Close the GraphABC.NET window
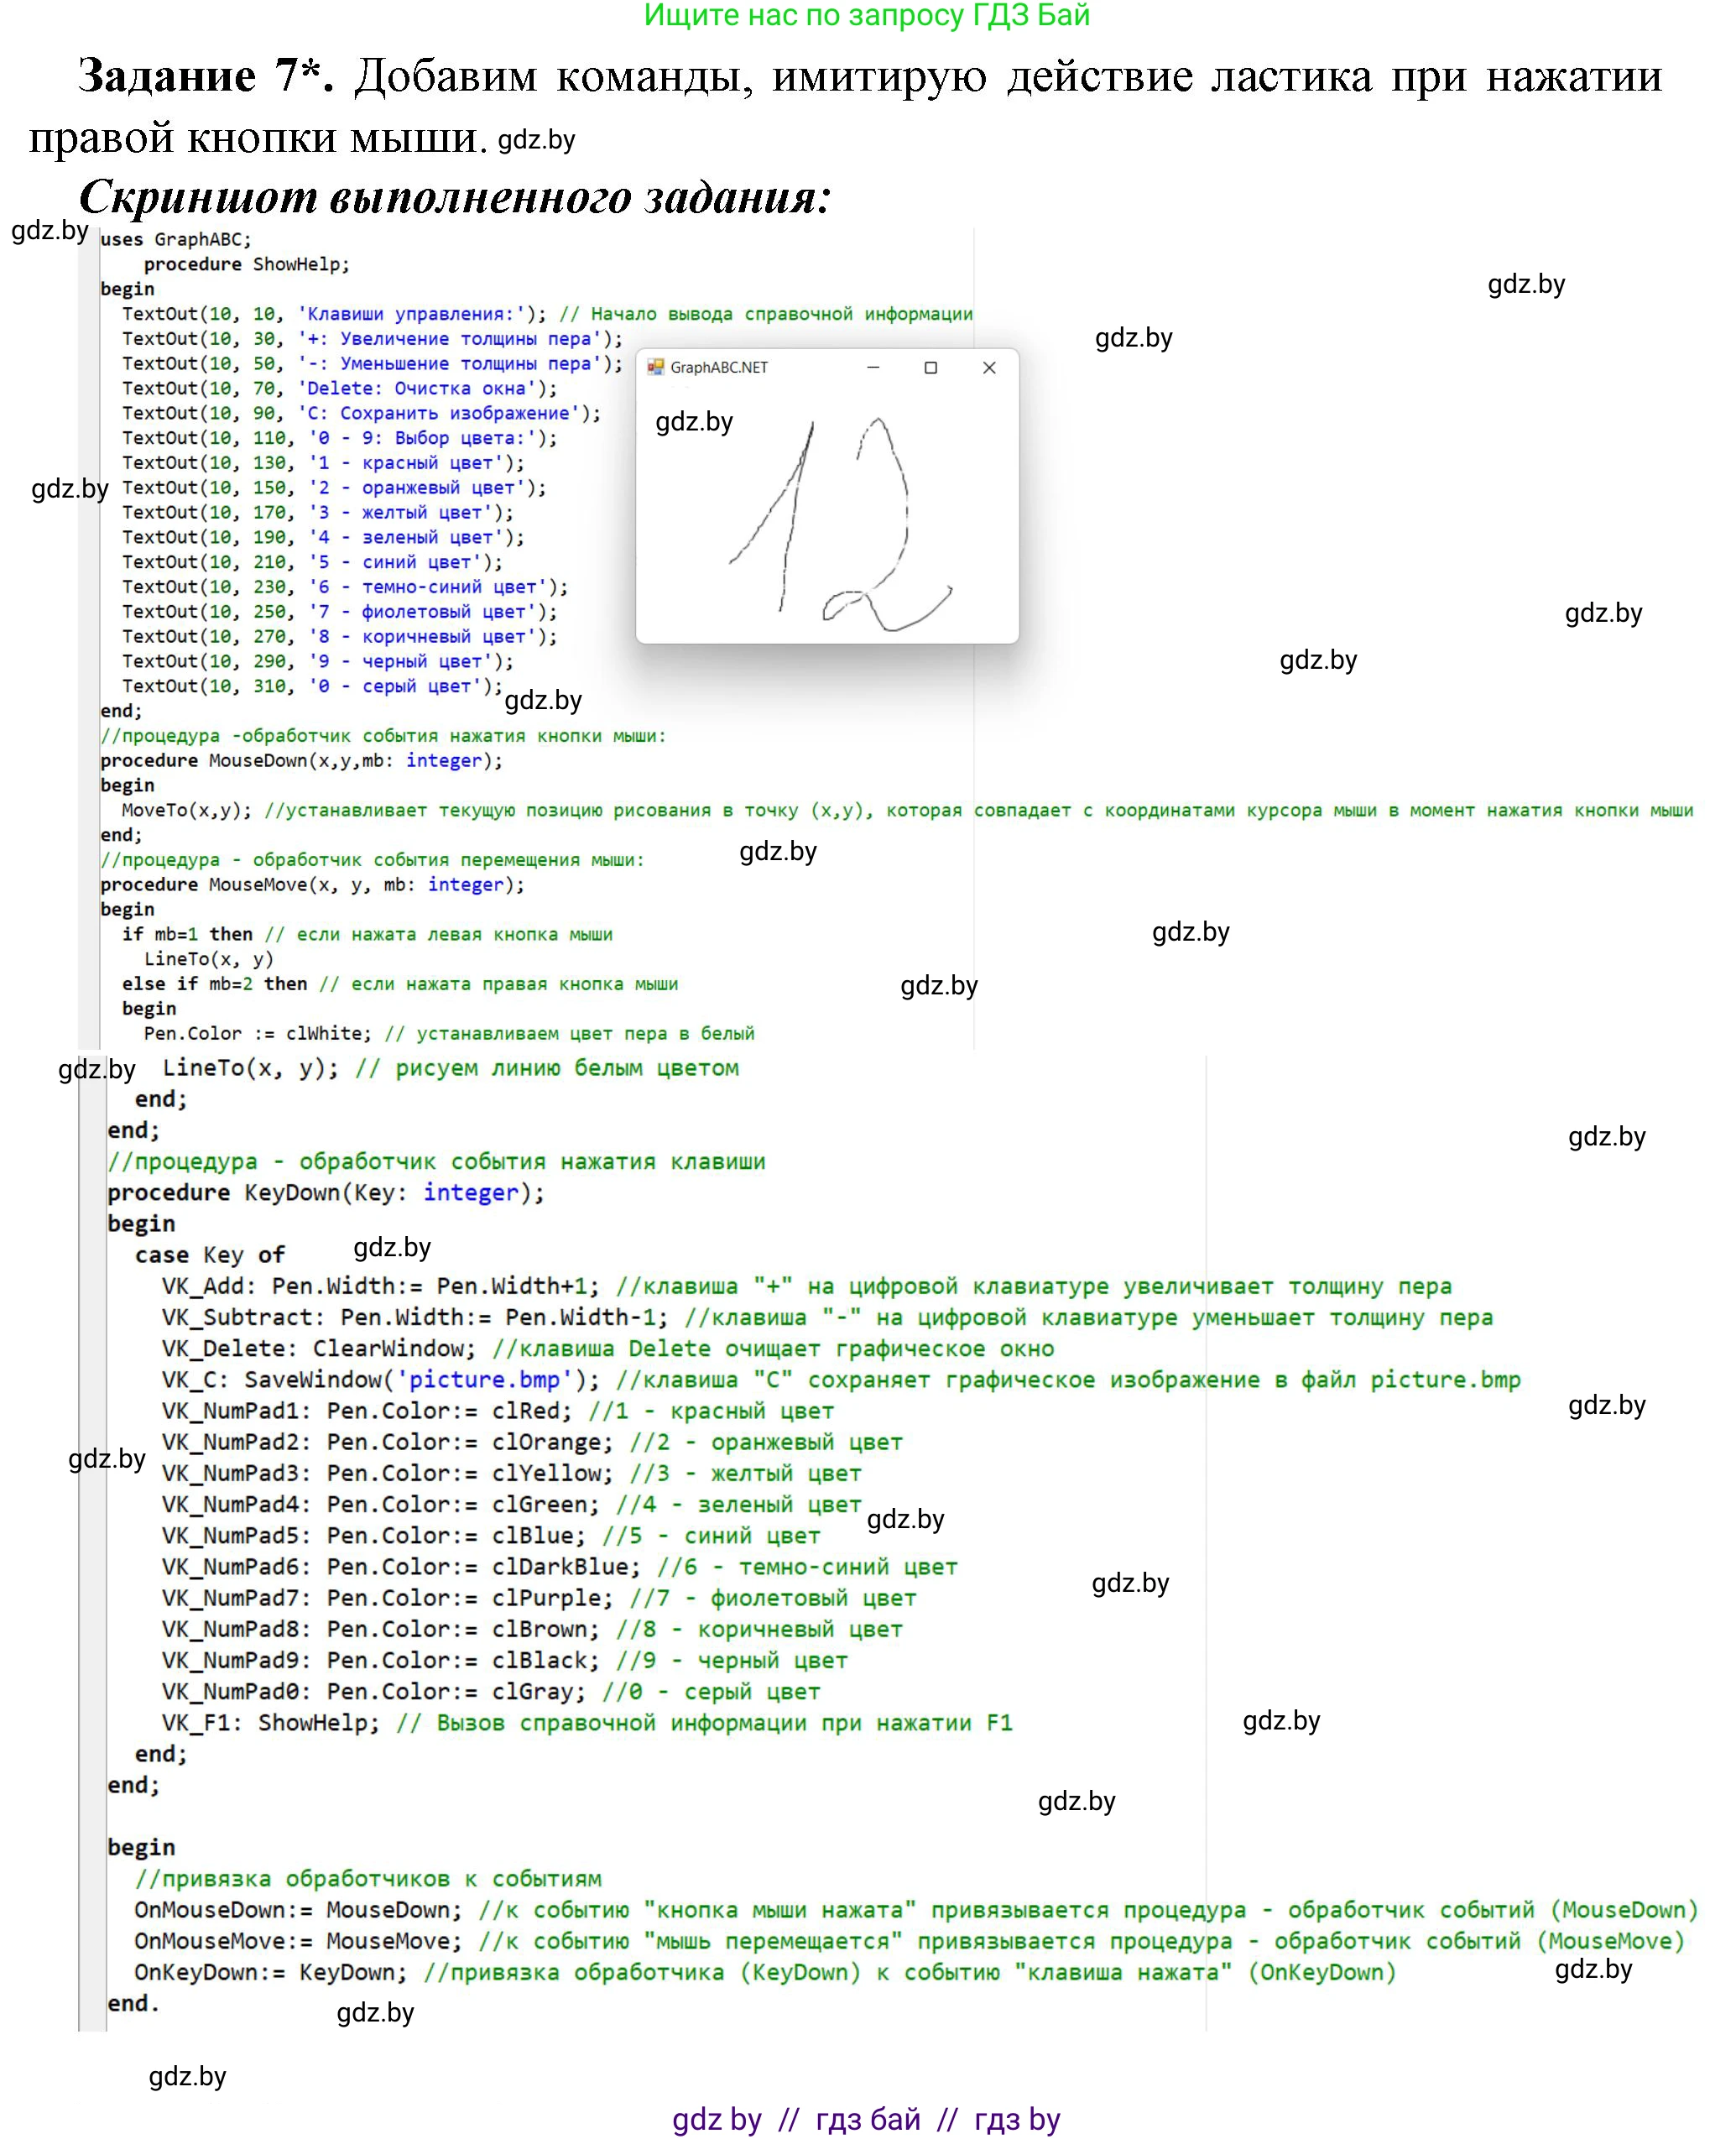The width and height of the screenshot is (1736, 2139). pos(988,367)
